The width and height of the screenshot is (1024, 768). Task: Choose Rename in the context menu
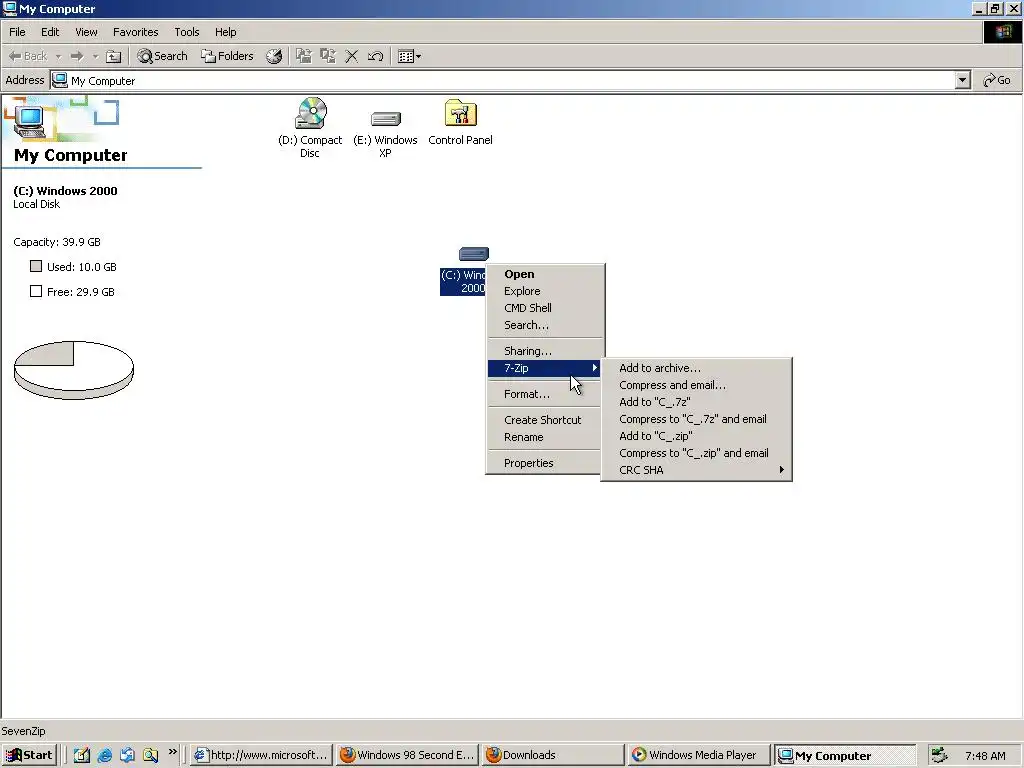pyautogui.click(x=545, y=438)
